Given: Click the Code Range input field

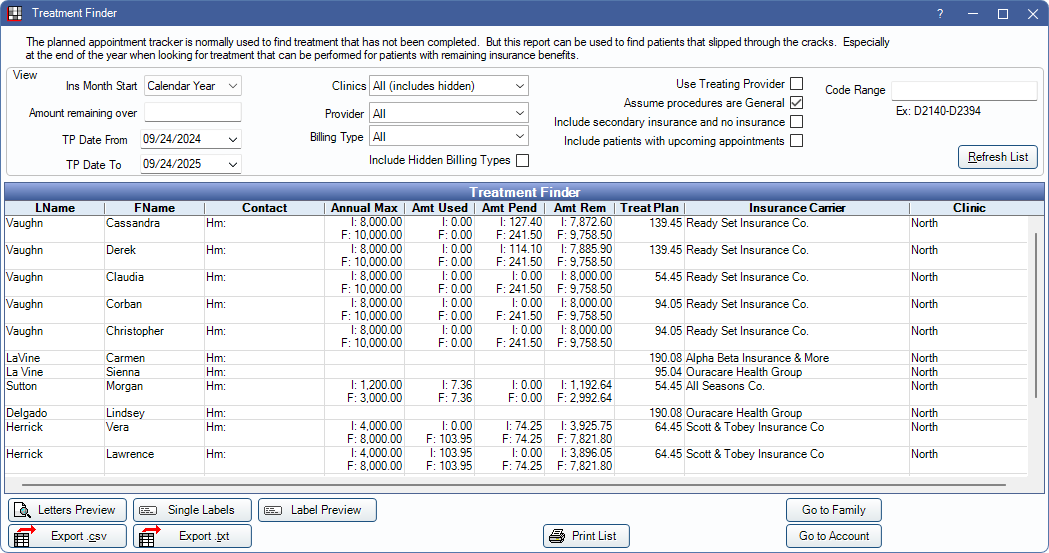Looking at the screenshot, I should (964, 91).
